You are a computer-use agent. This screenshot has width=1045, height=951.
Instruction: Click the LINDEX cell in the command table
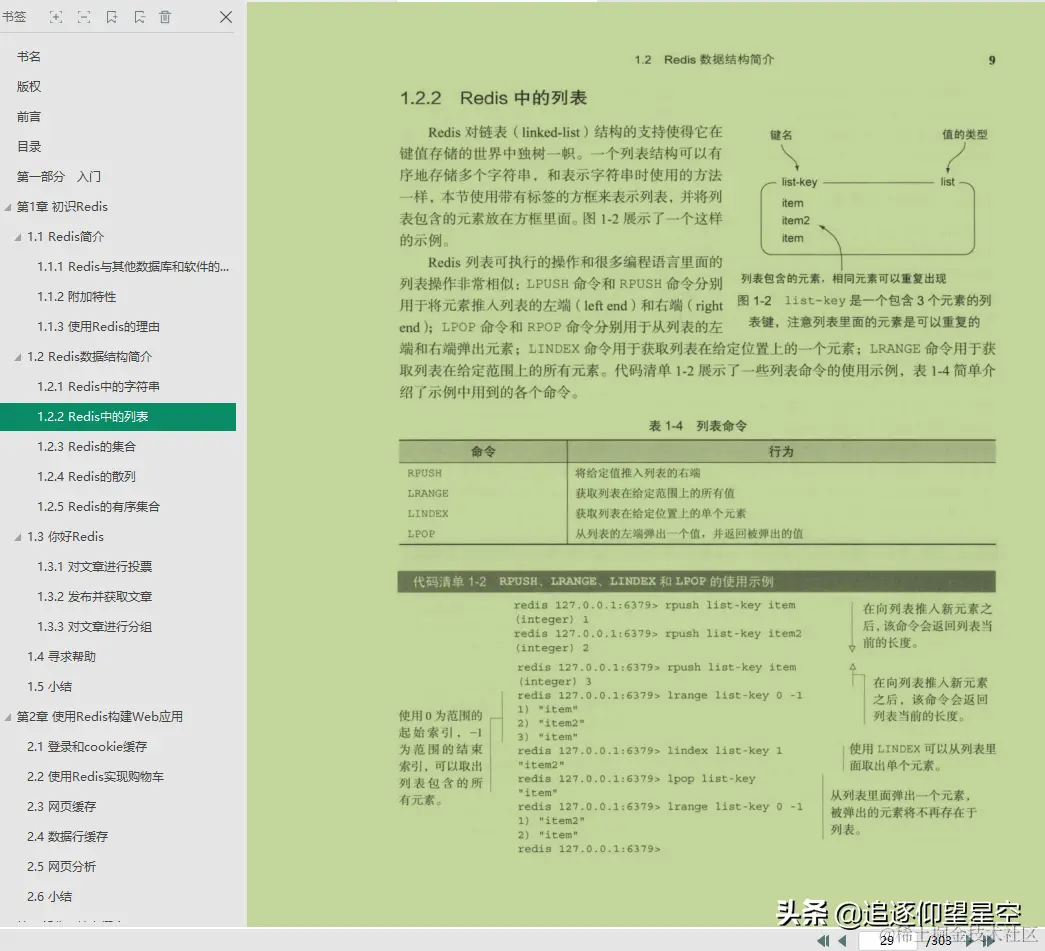click(x=428, y=514)
